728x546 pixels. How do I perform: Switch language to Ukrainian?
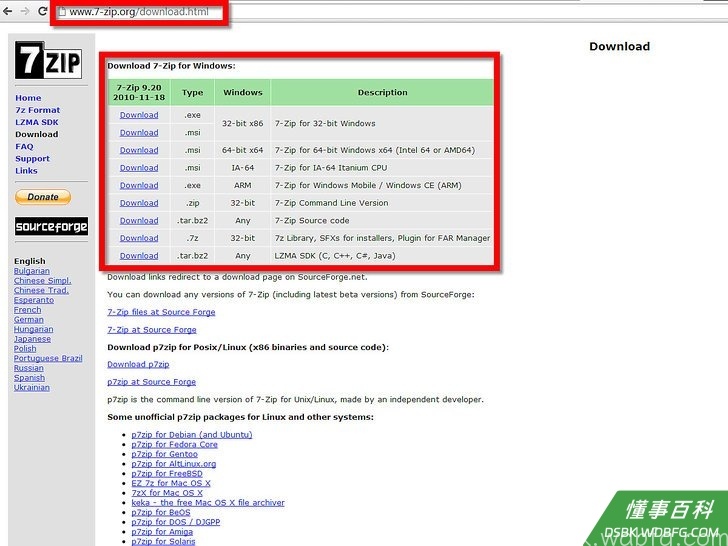[x=32, y=387]
